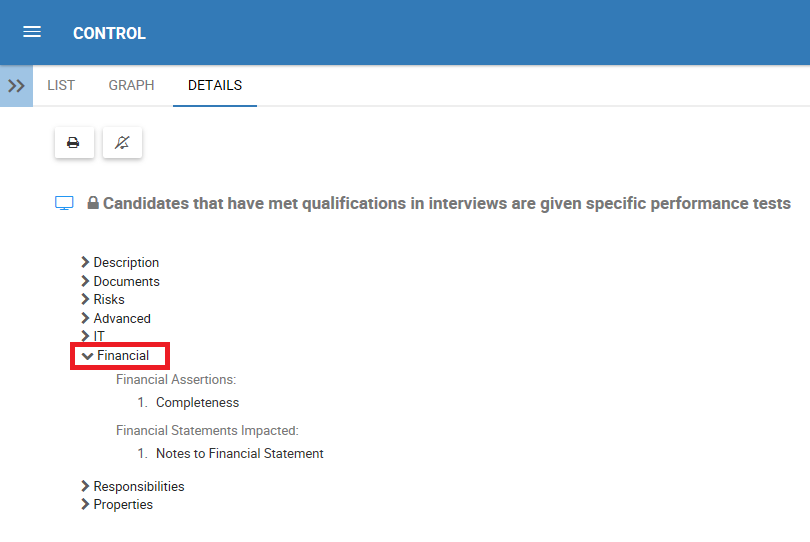Expand the Responsibilities section
The width and height of the screenshot is (810, 542).
[x=138, y=487]
